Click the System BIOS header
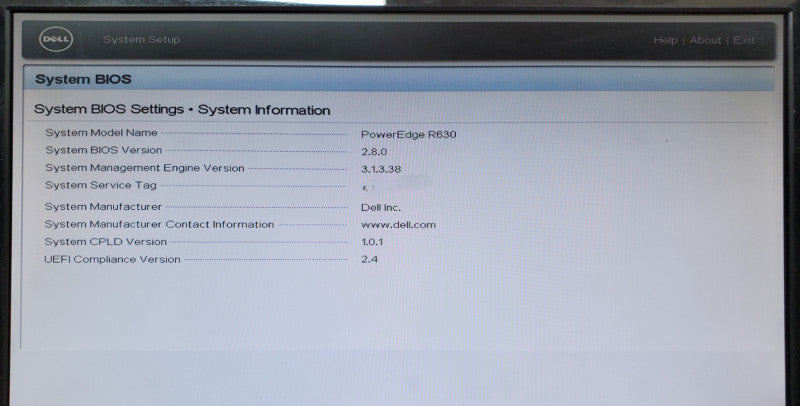The height and width of the screenshot is (406, 800). [x=83, y=80]
